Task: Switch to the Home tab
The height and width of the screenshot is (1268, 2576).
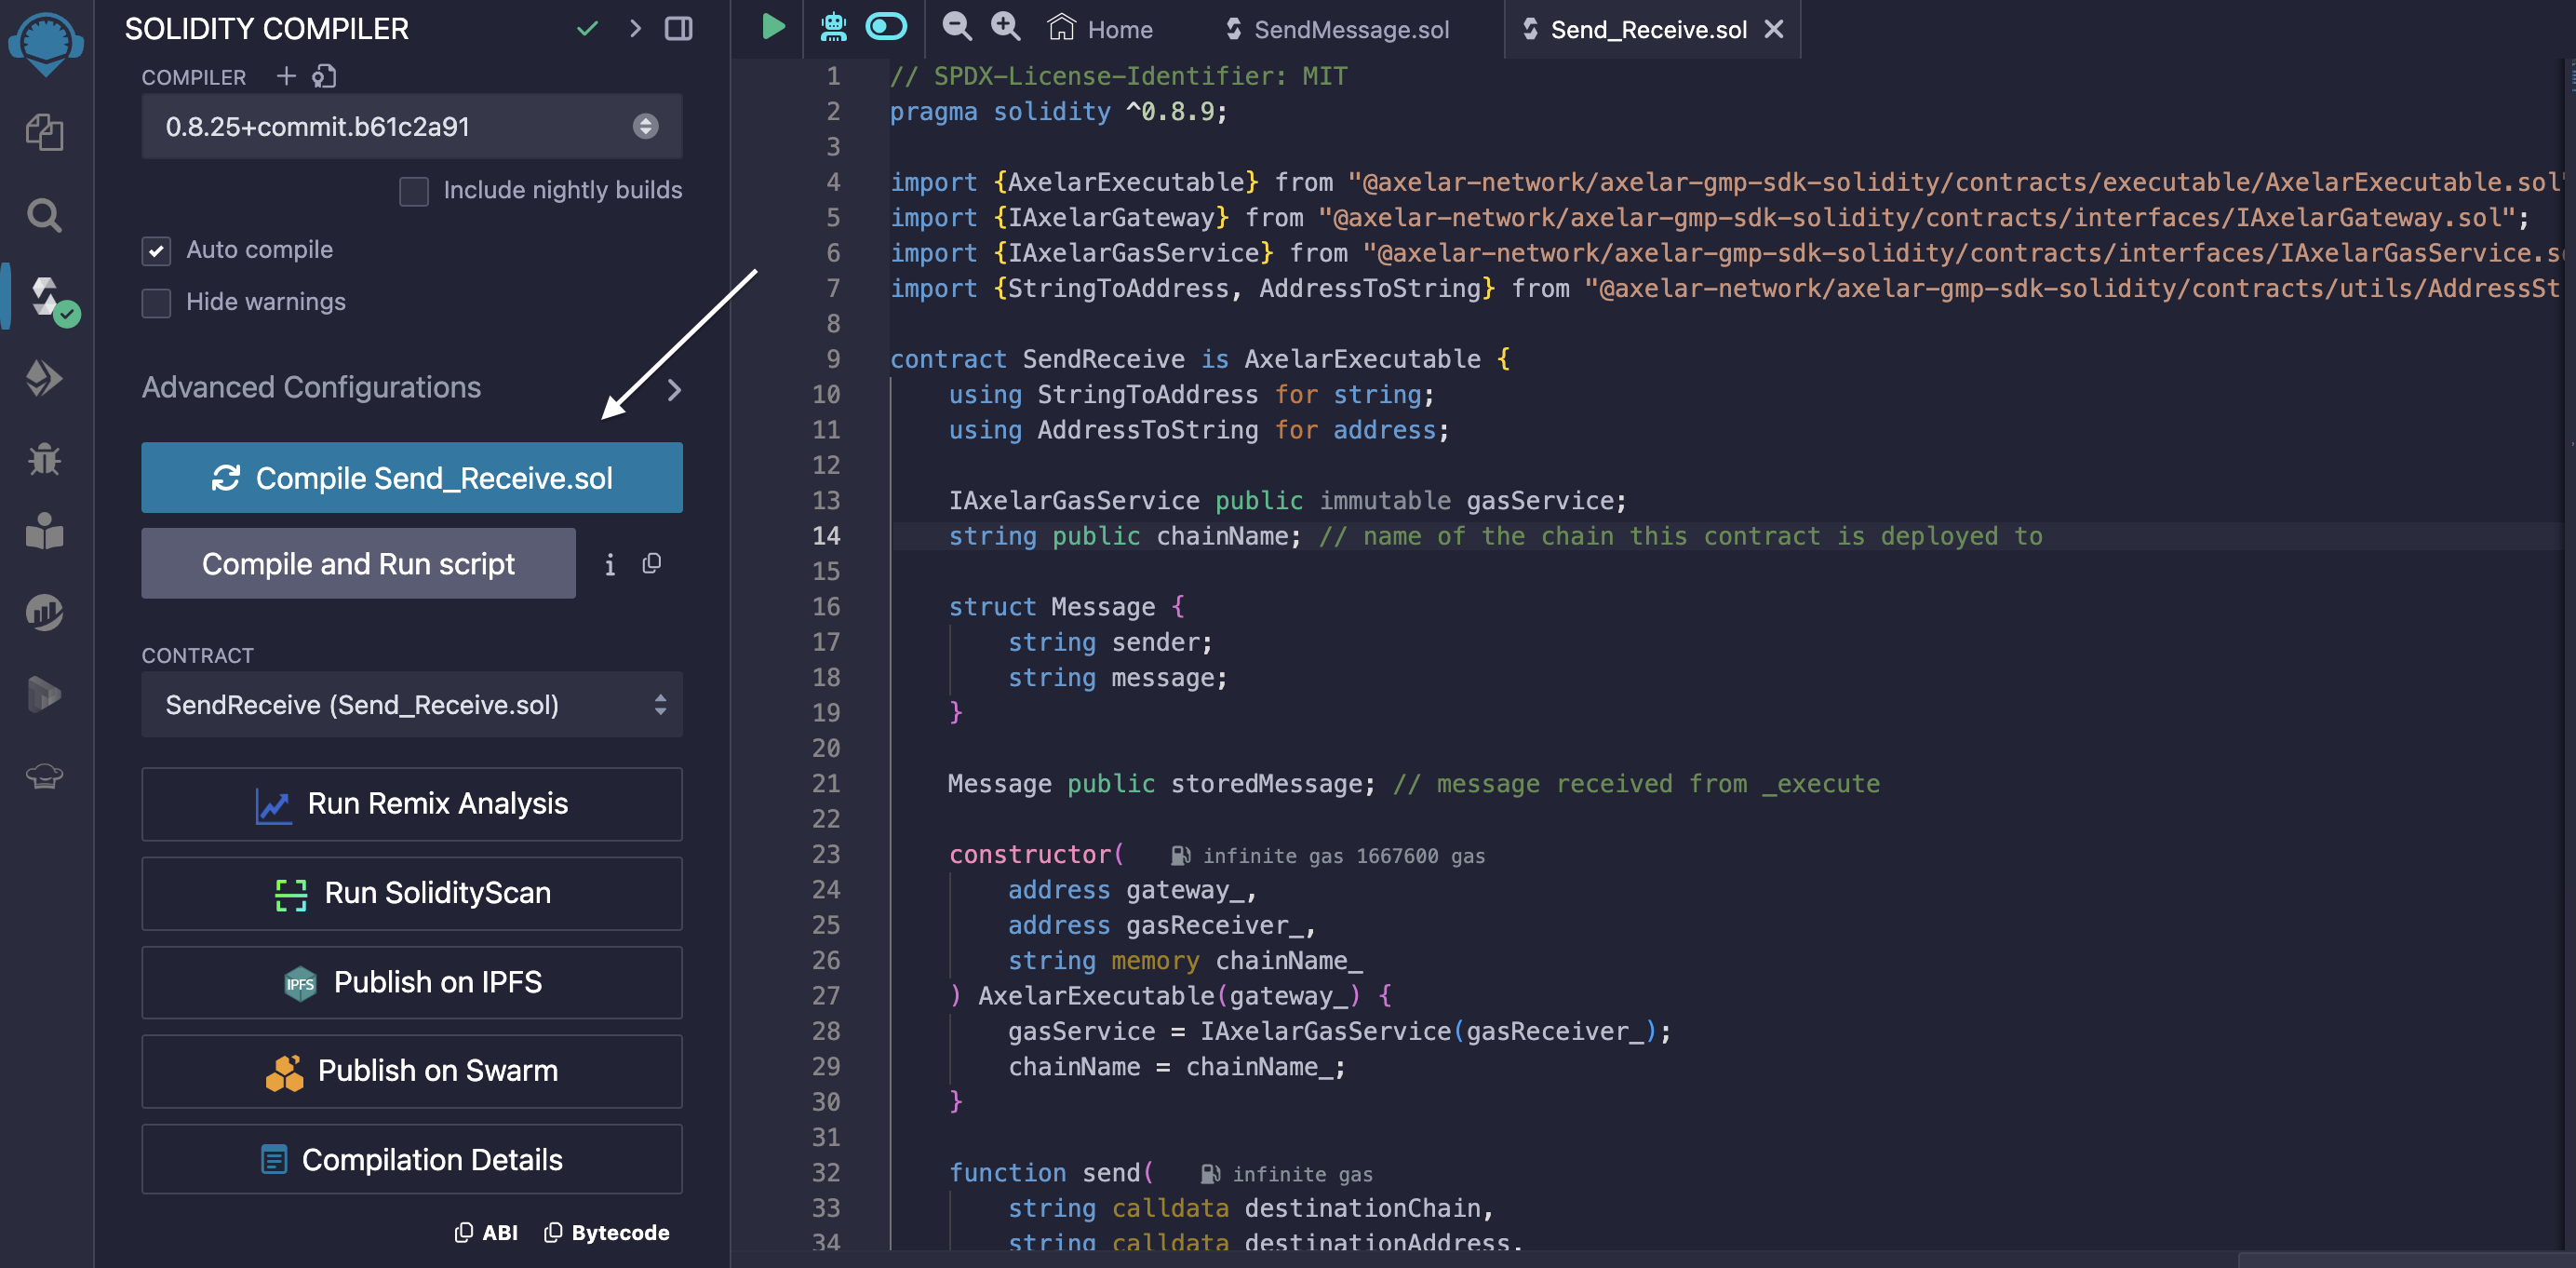Action: pyautogui.click(x=1100, y=29)
